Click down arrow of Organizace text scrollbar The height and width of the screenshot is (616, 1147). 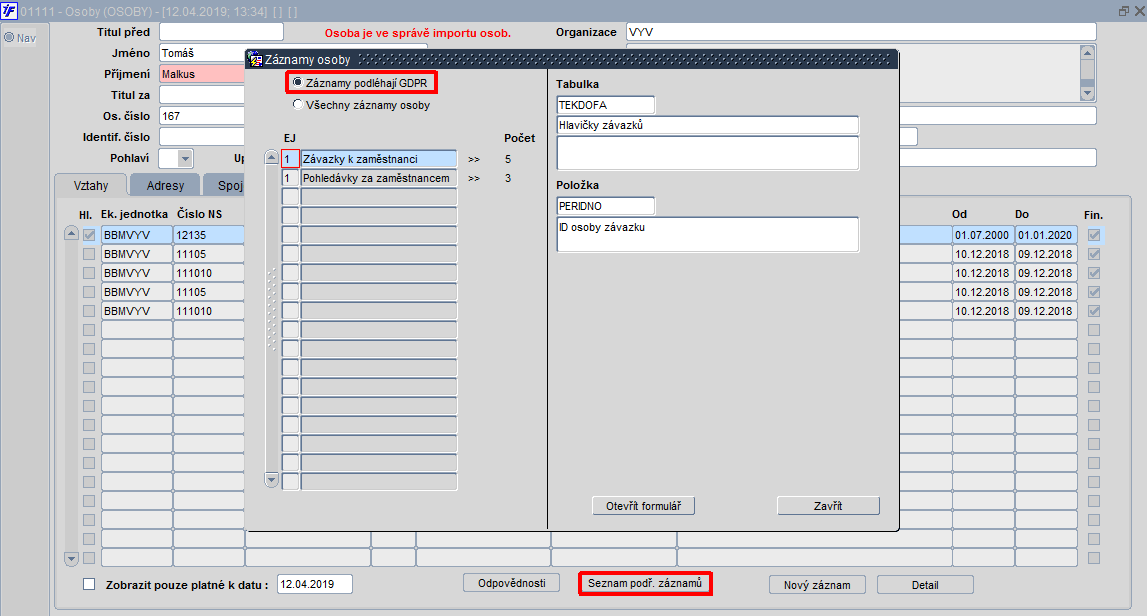(1087, 94)
